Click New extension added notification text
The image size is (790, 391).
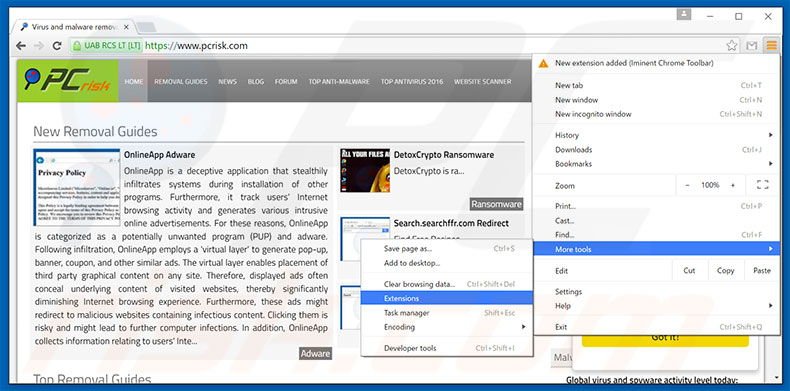[x=634, y=63]
